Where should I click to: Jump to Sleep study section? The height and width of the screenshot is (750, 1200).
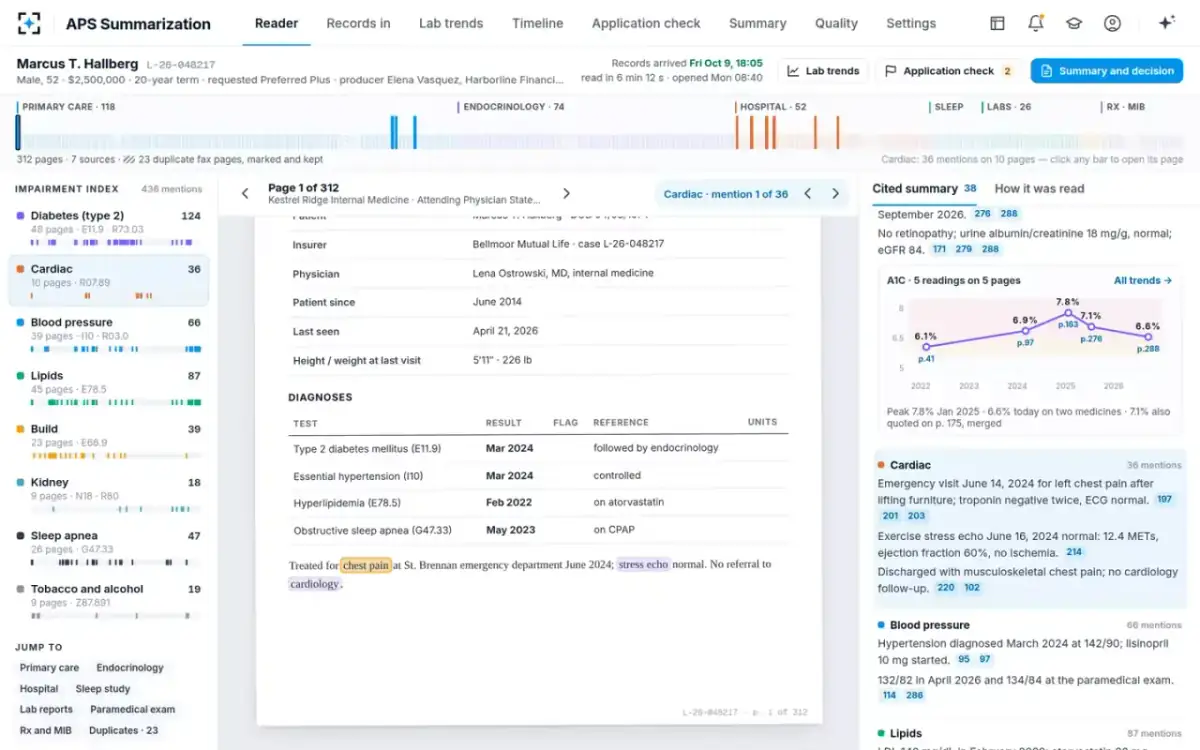coord(103,689)
